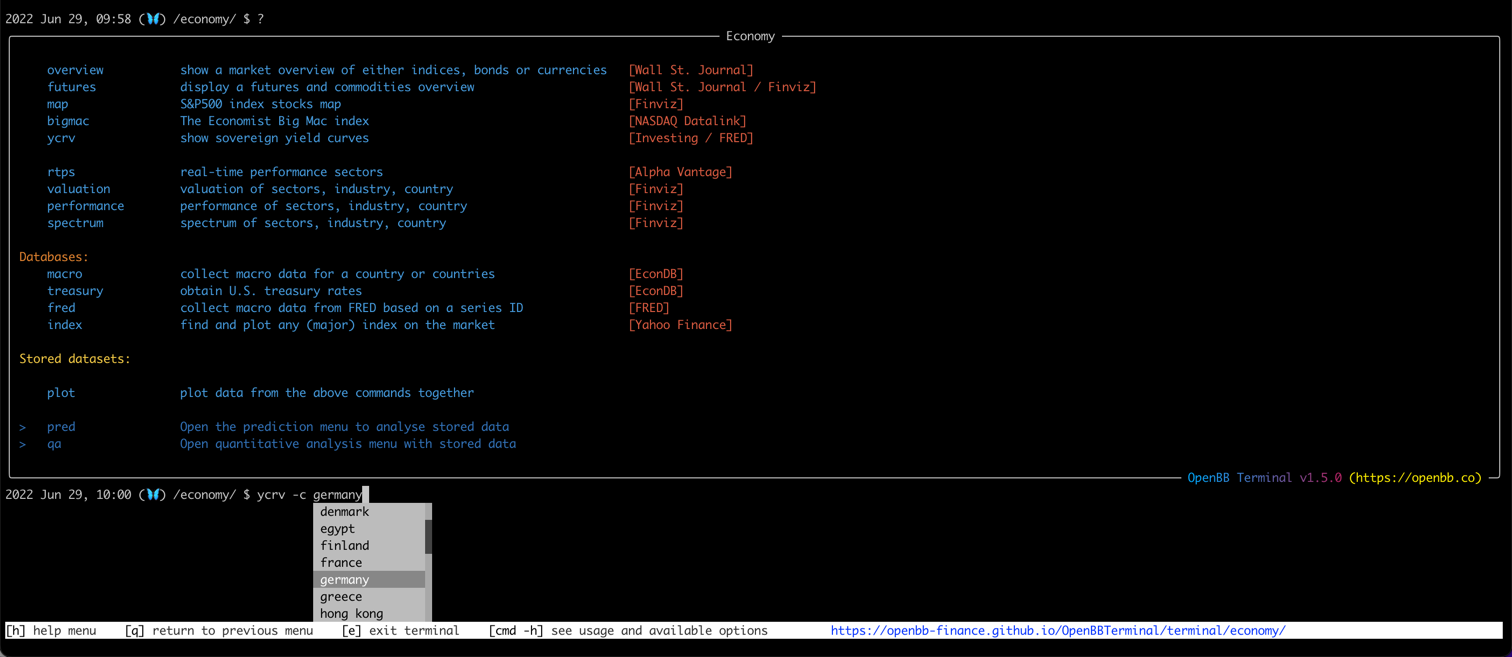The width and height of the screenshot is (1512, 657).
Task: Click the 'overview' command name
Action: tap(75, 70)
